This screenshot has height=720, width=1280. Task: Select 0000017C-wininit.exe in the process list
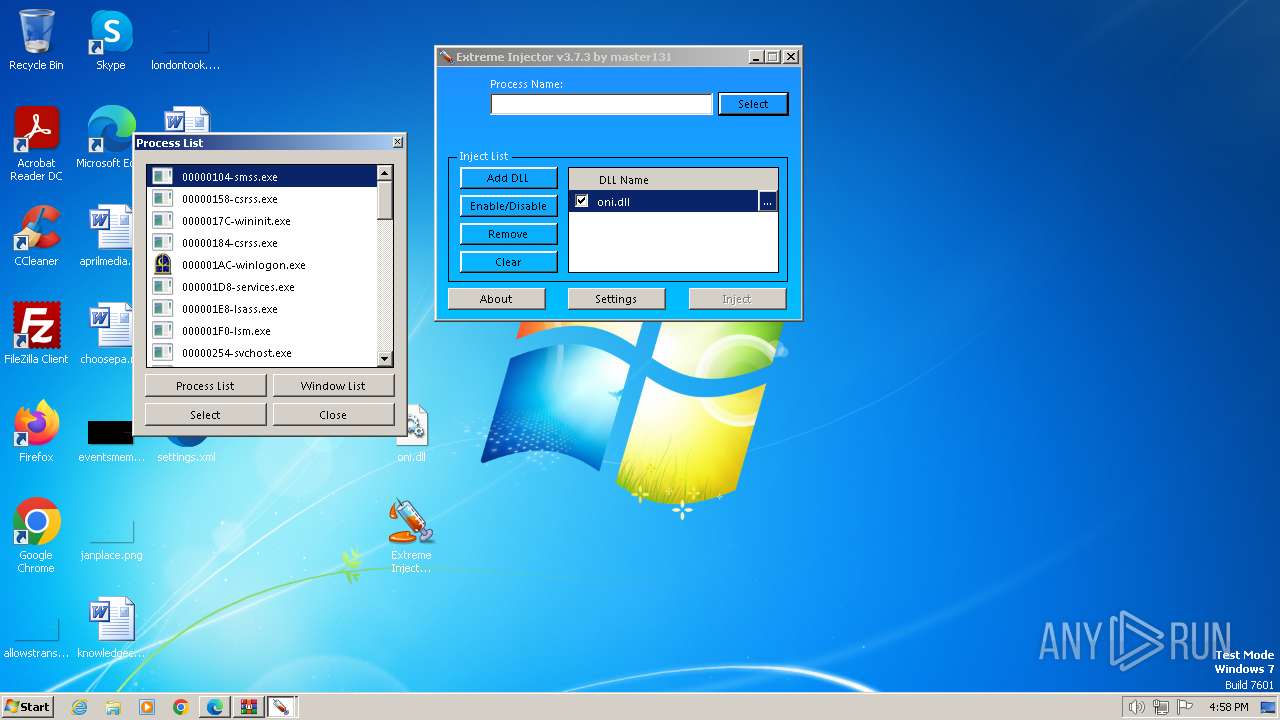(262, 221)
